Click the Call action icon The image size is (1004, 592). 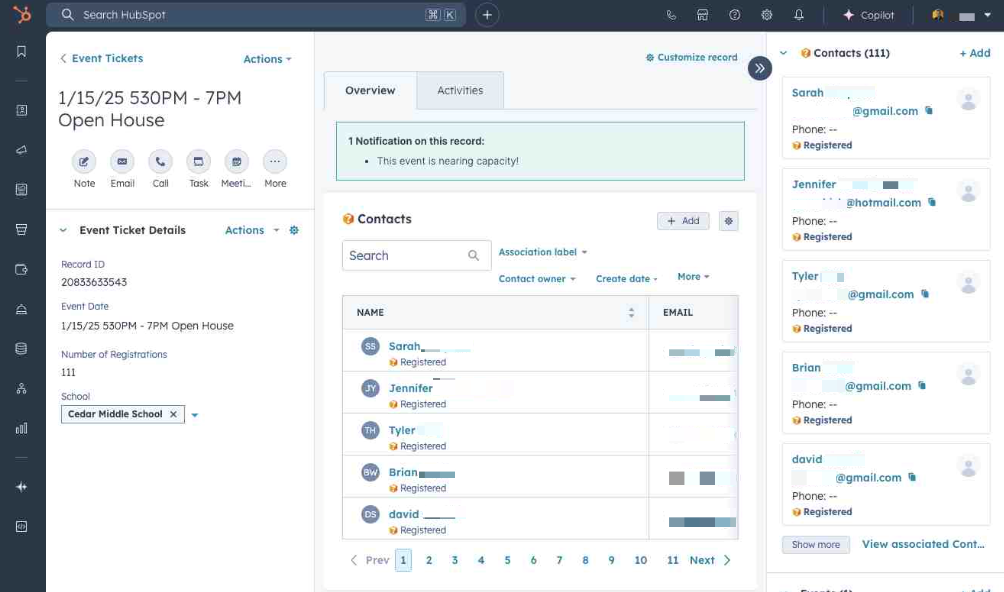point(160,162)
